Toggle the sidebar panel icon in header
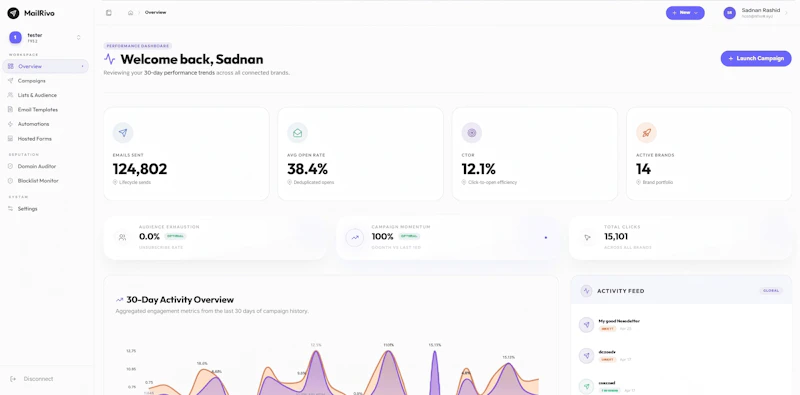Image resolution: width=800 pixels, height=395 pixels. pyautogui.click(x=109, y=13)
